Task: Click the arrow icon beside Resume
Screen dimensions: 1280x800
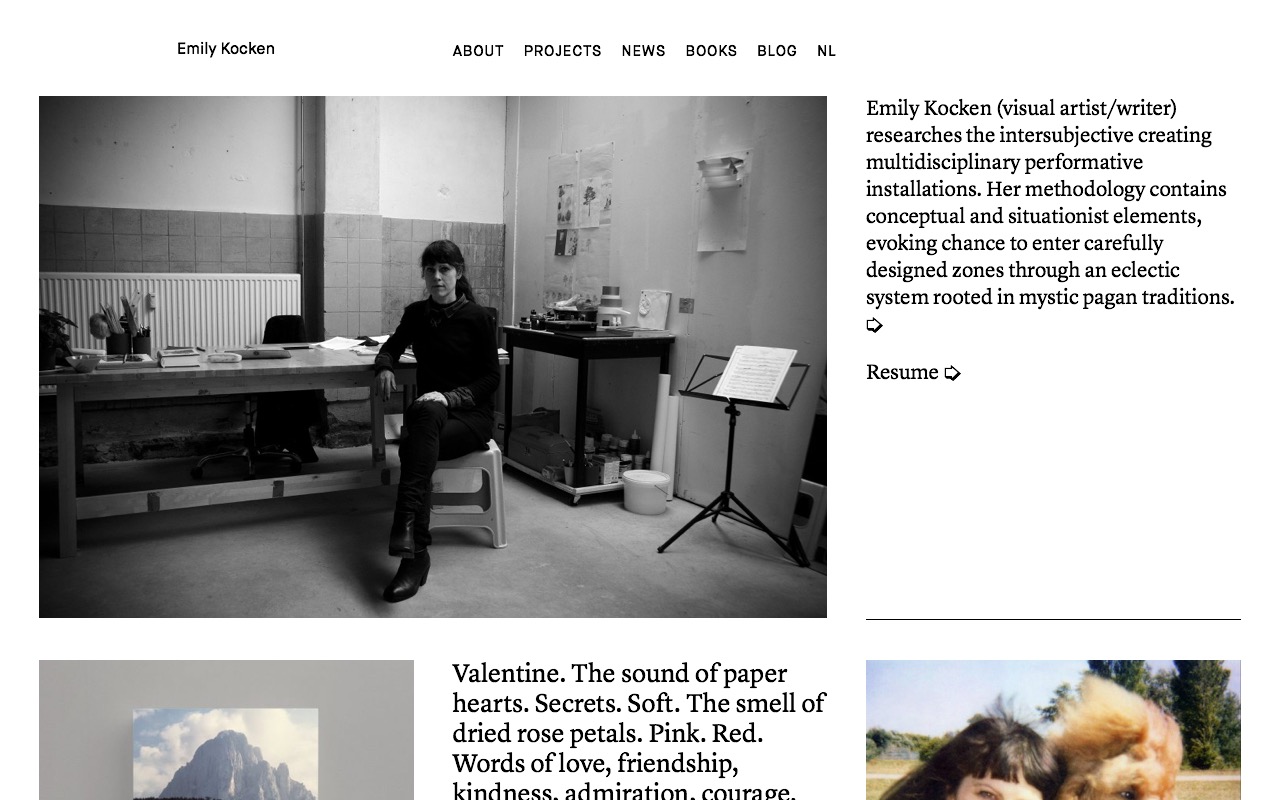Action: (x=952, y=373)
